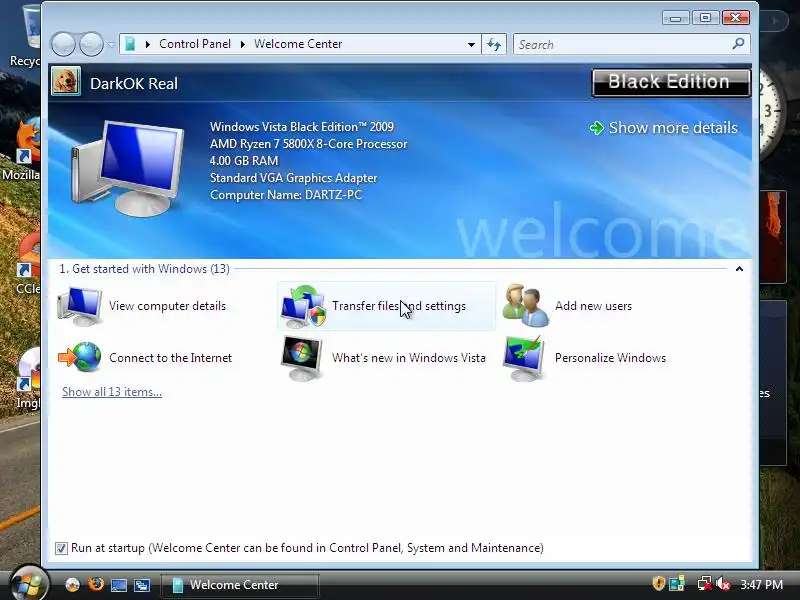
Task: Click the network status tray icon
Action: (x=705, y=584)
